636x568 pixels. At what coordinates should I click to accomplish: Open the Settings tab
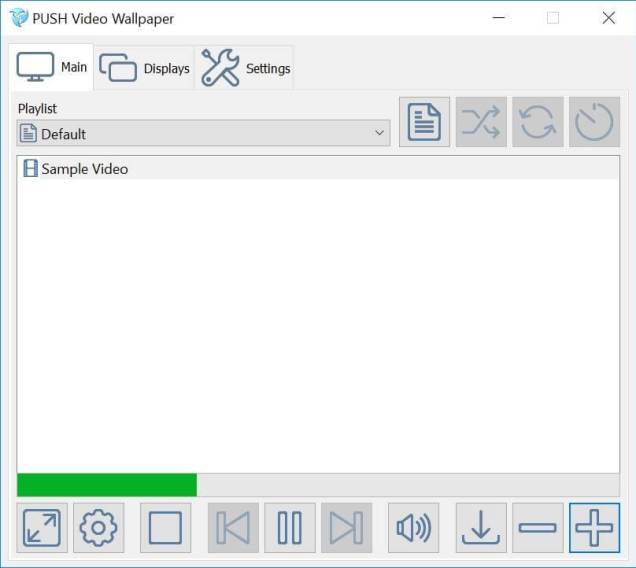coord(245,68)
